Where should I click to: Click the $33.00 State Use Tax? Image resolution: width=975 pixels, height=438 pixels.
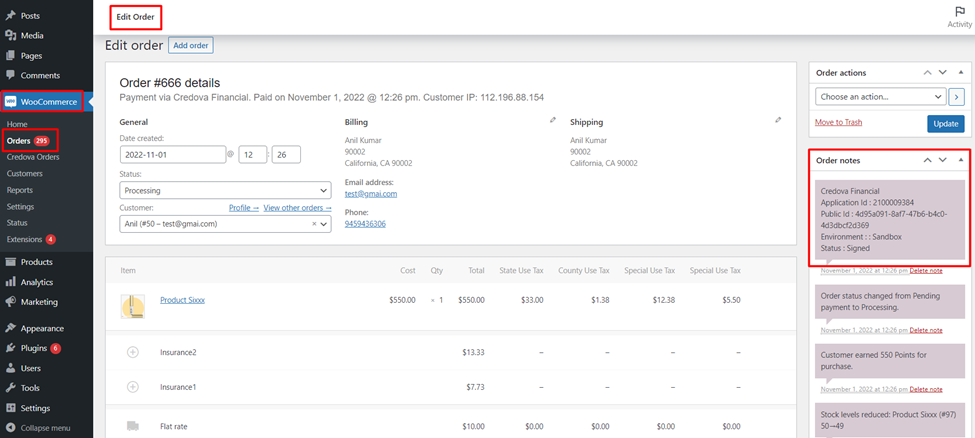pyautogui.click(x=532, y=300)
